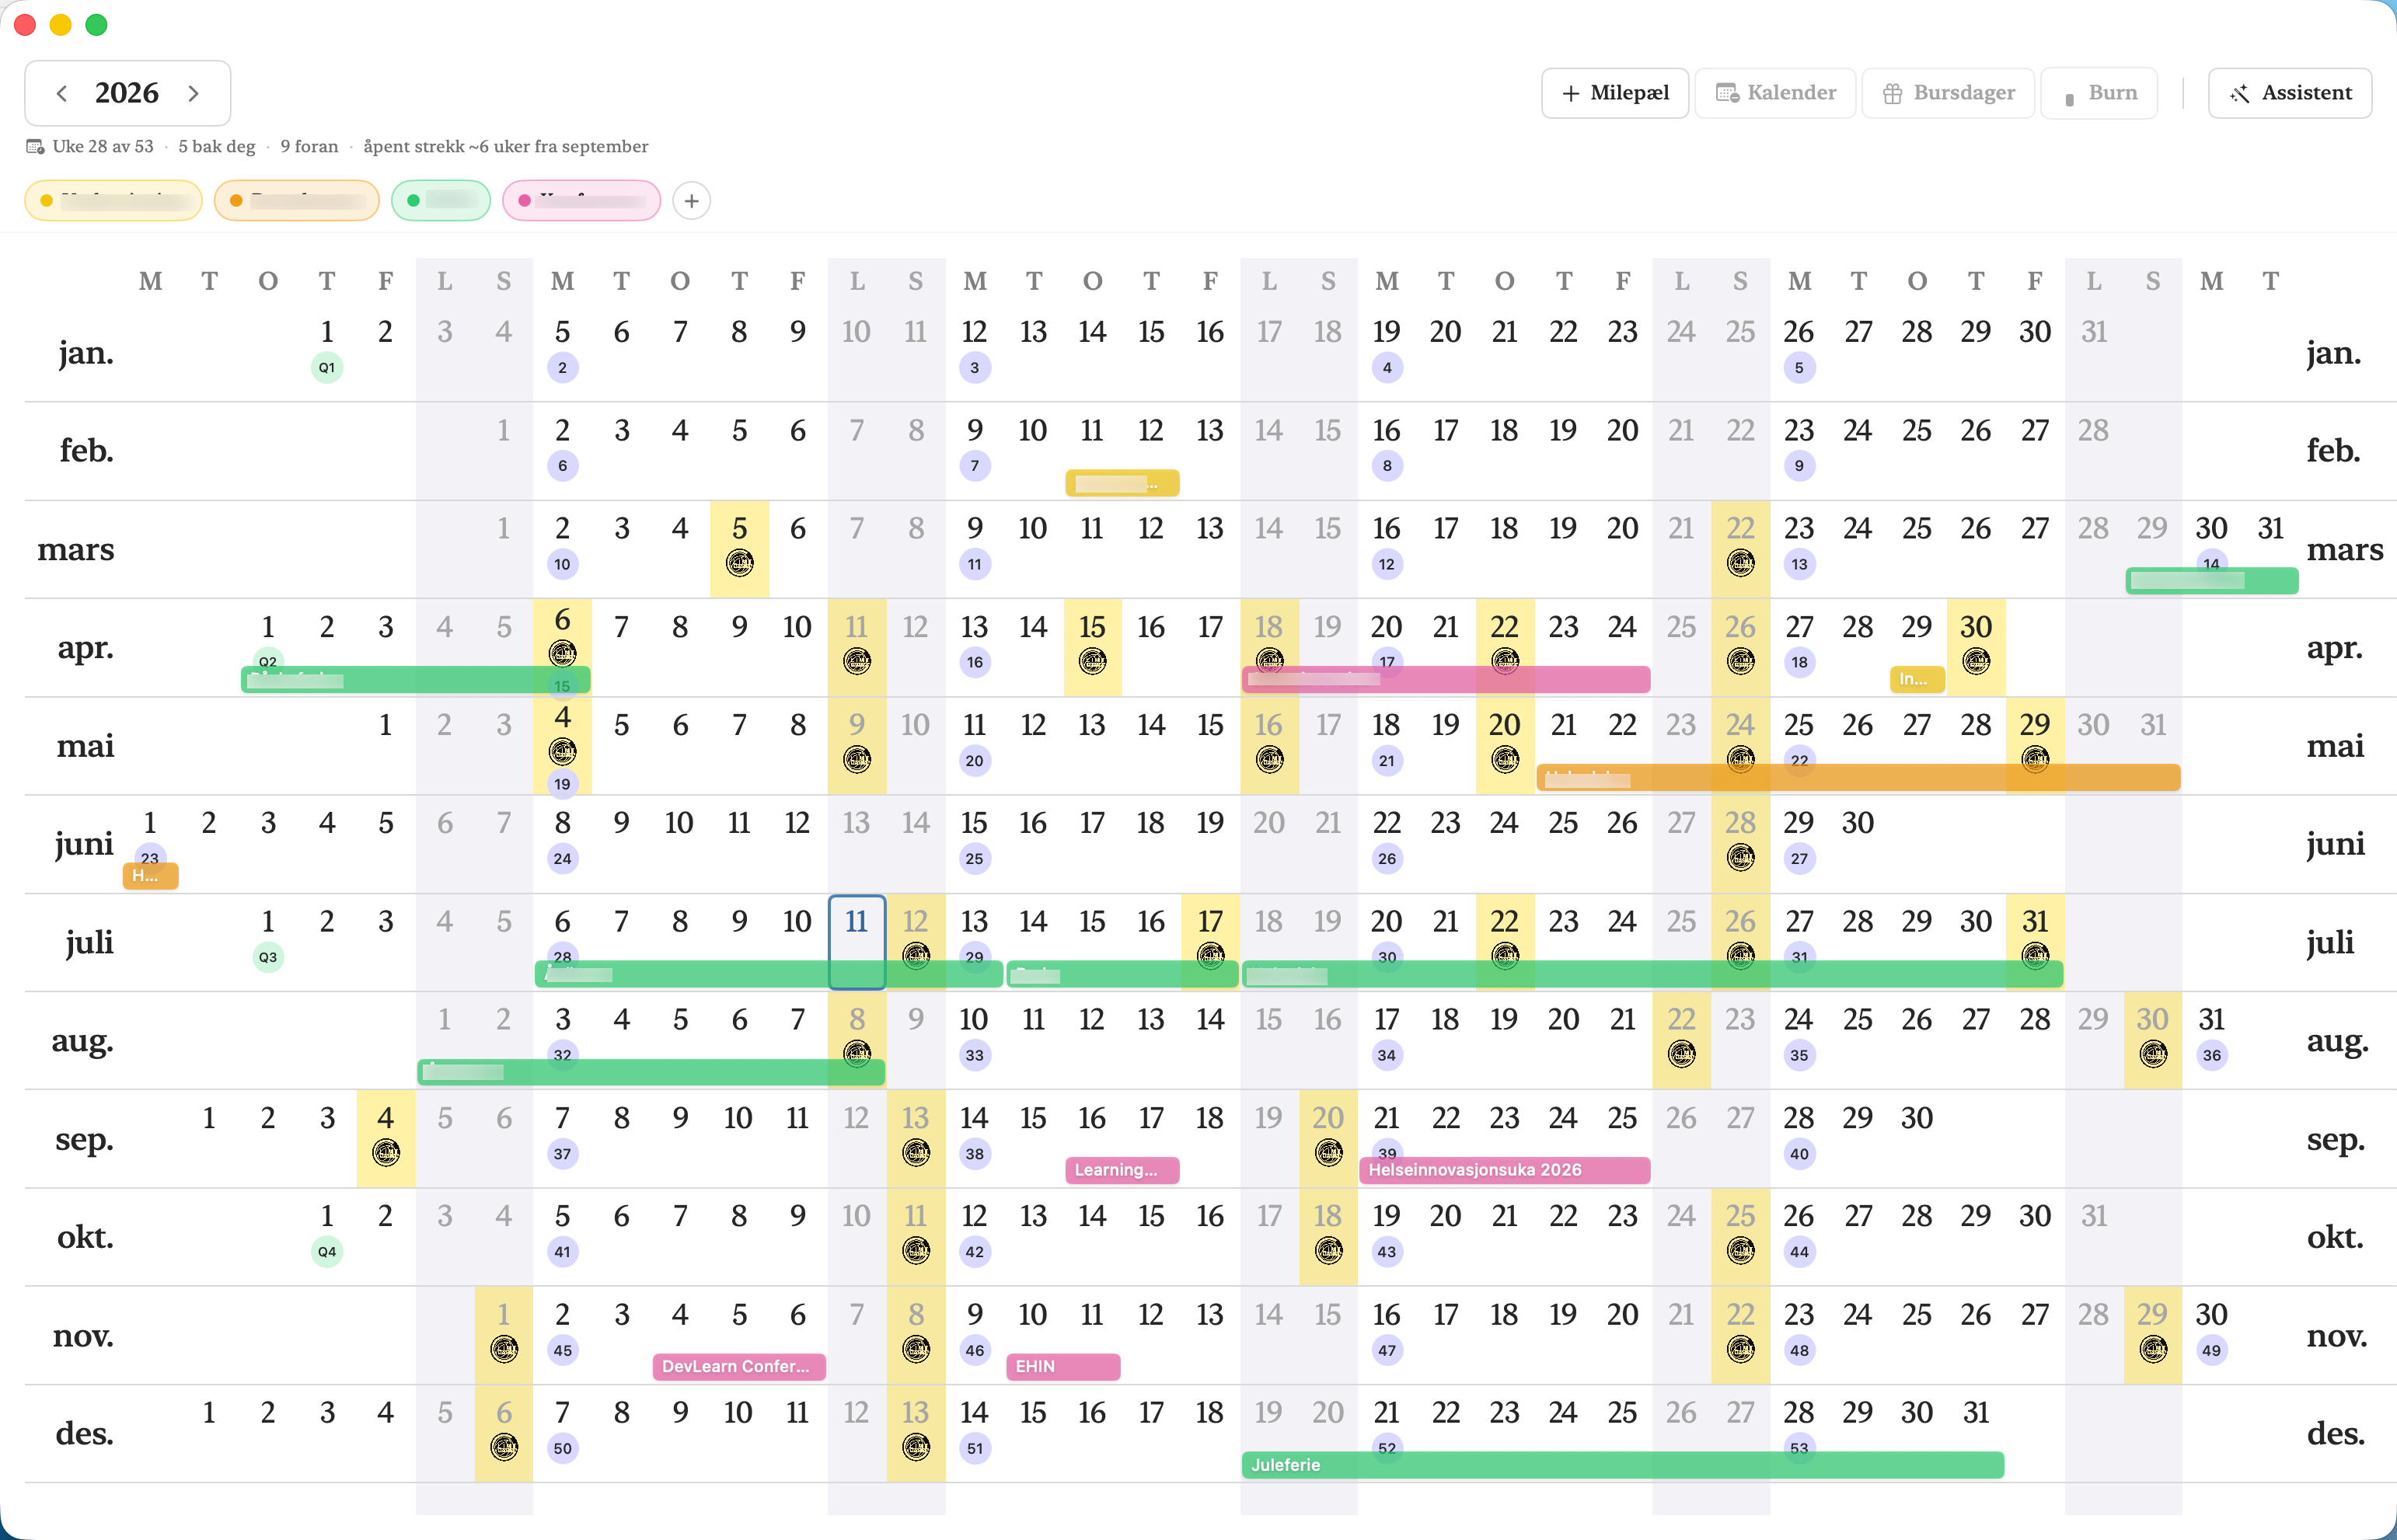The width and height of the screenshot is (2397, 1540).
Task: Click the left okt. month label
Action: 85,1237
